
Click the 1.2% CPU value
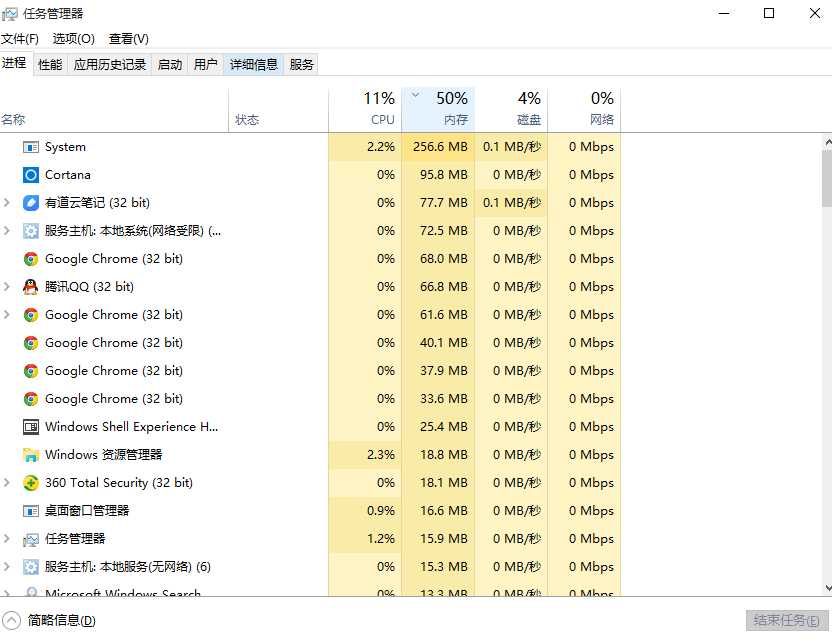click(381, 539)
